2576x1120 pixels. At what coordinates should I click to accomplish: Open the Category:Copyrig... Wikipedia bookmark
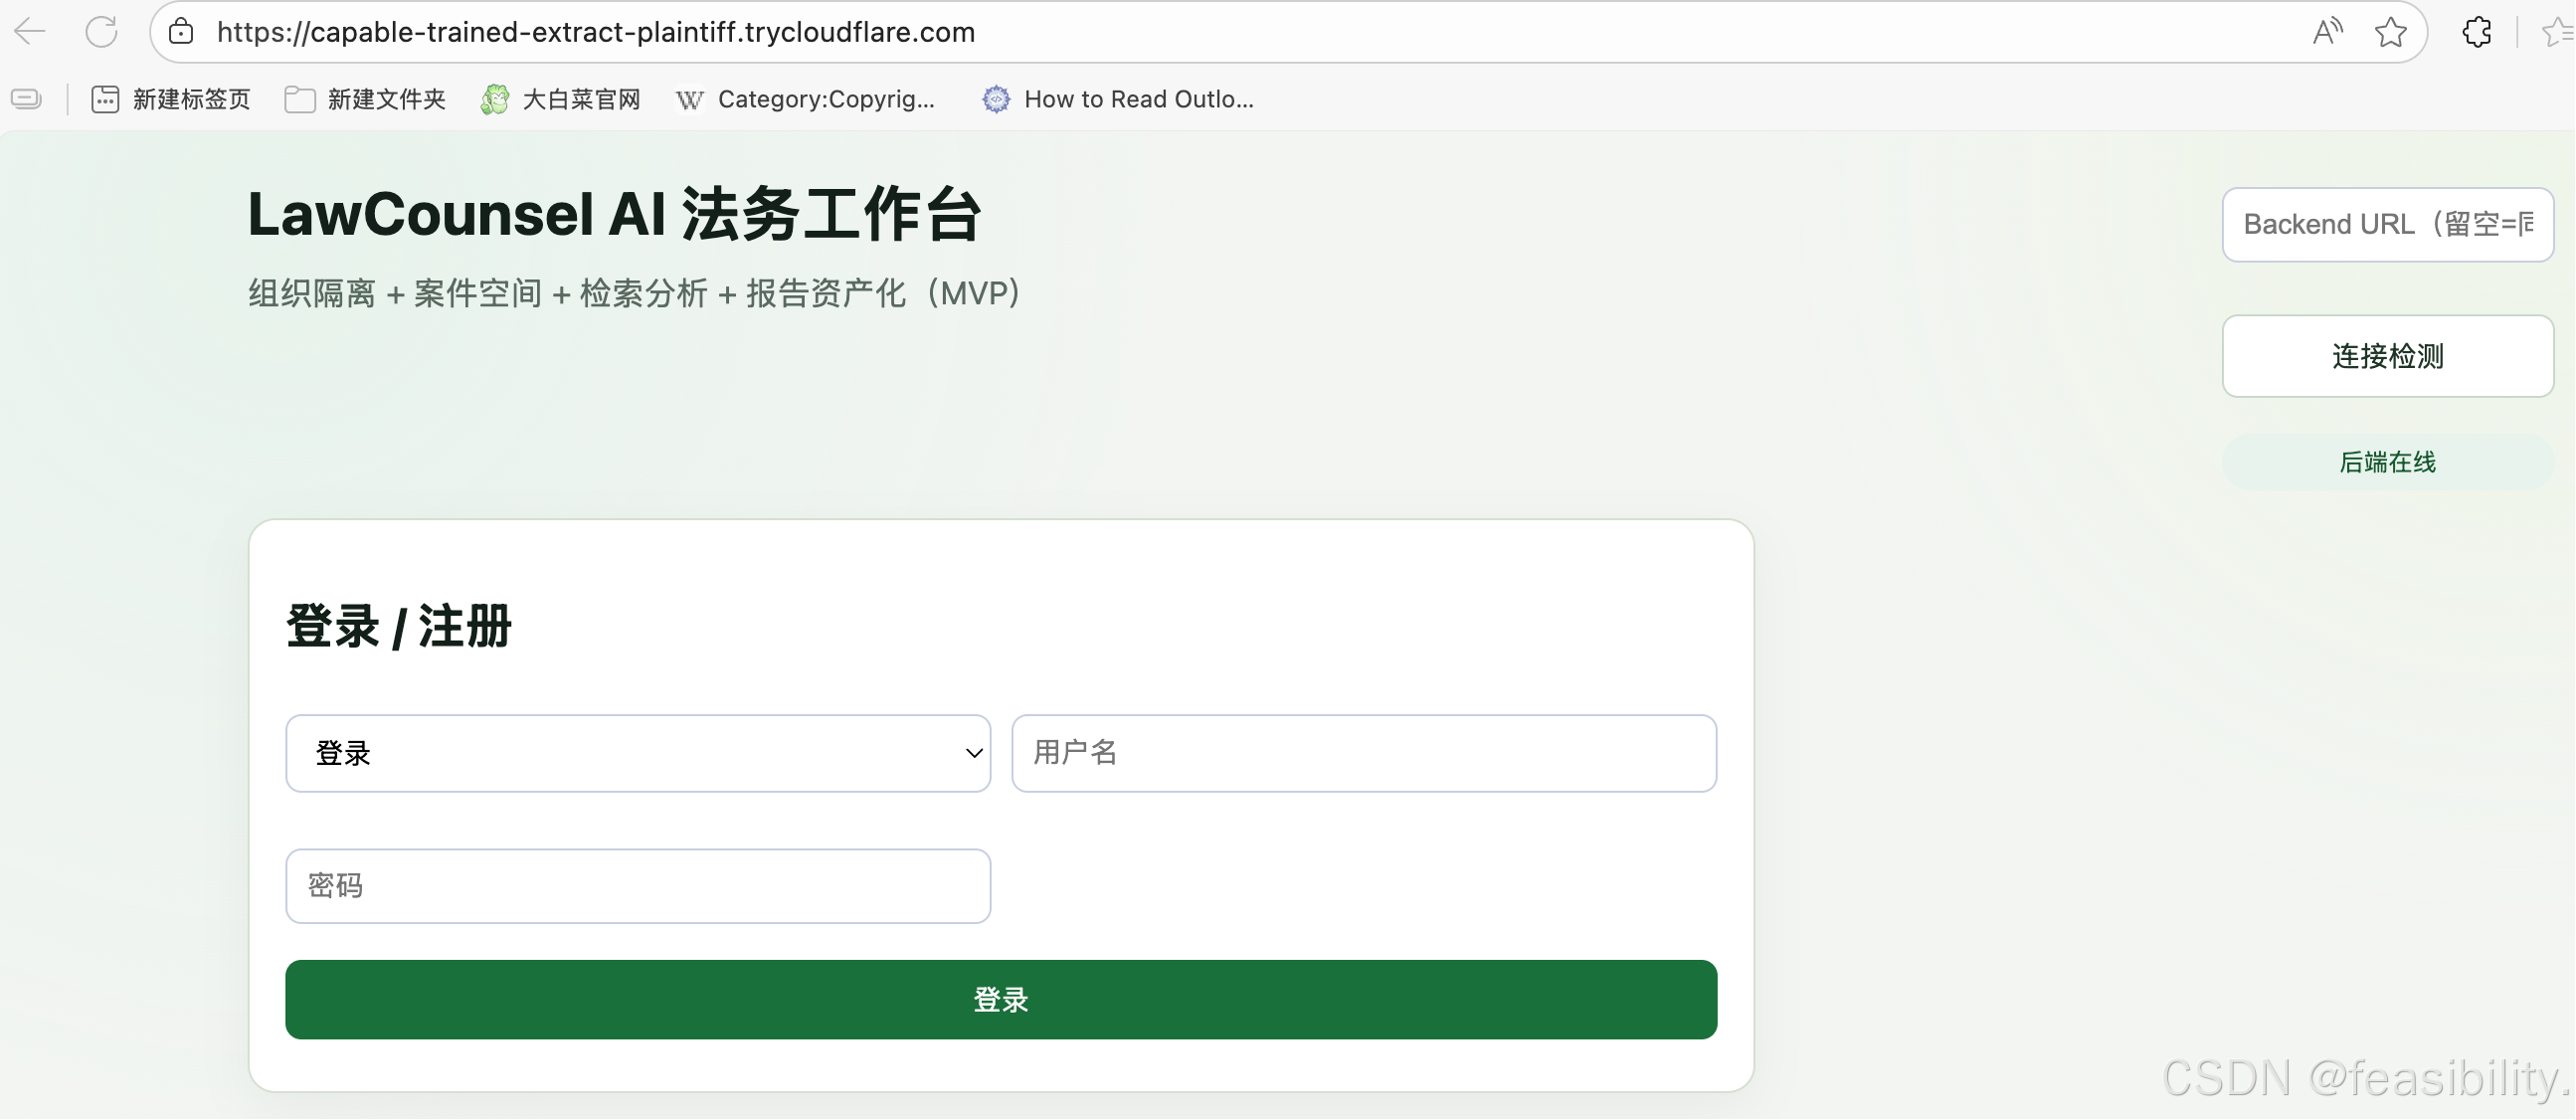[806, 99]
